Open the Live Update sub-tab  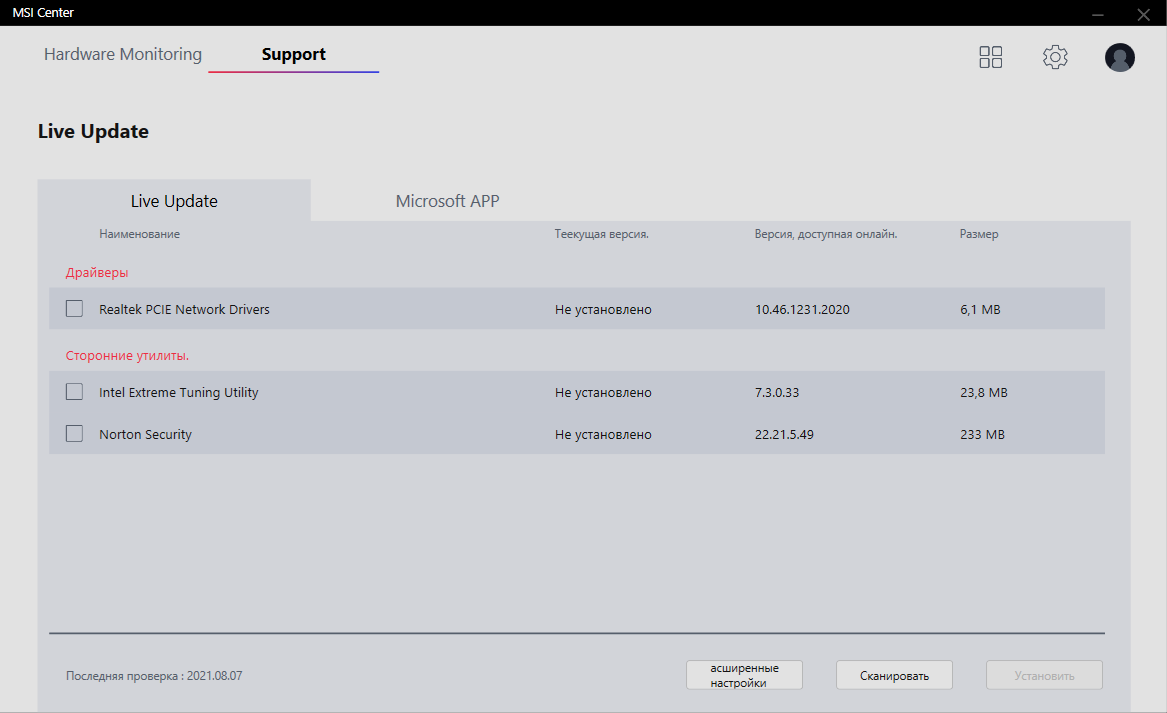[x=174, y=200]
